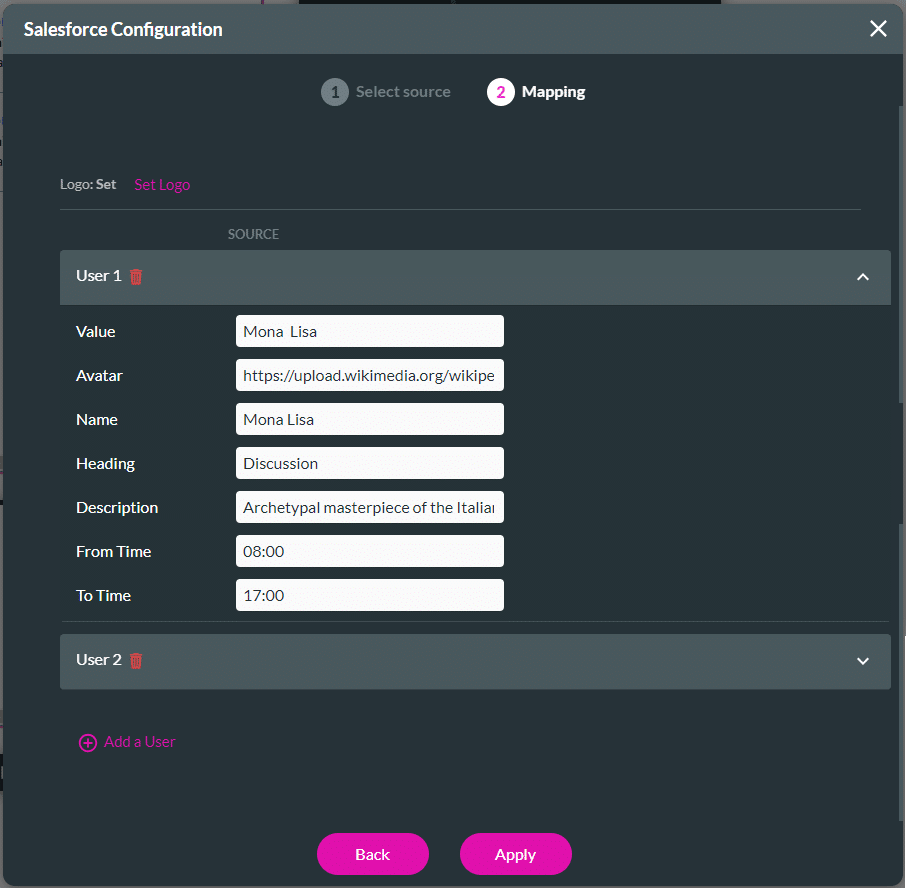Select the Mapping step
Screen dimensions: 906x888
553,91
